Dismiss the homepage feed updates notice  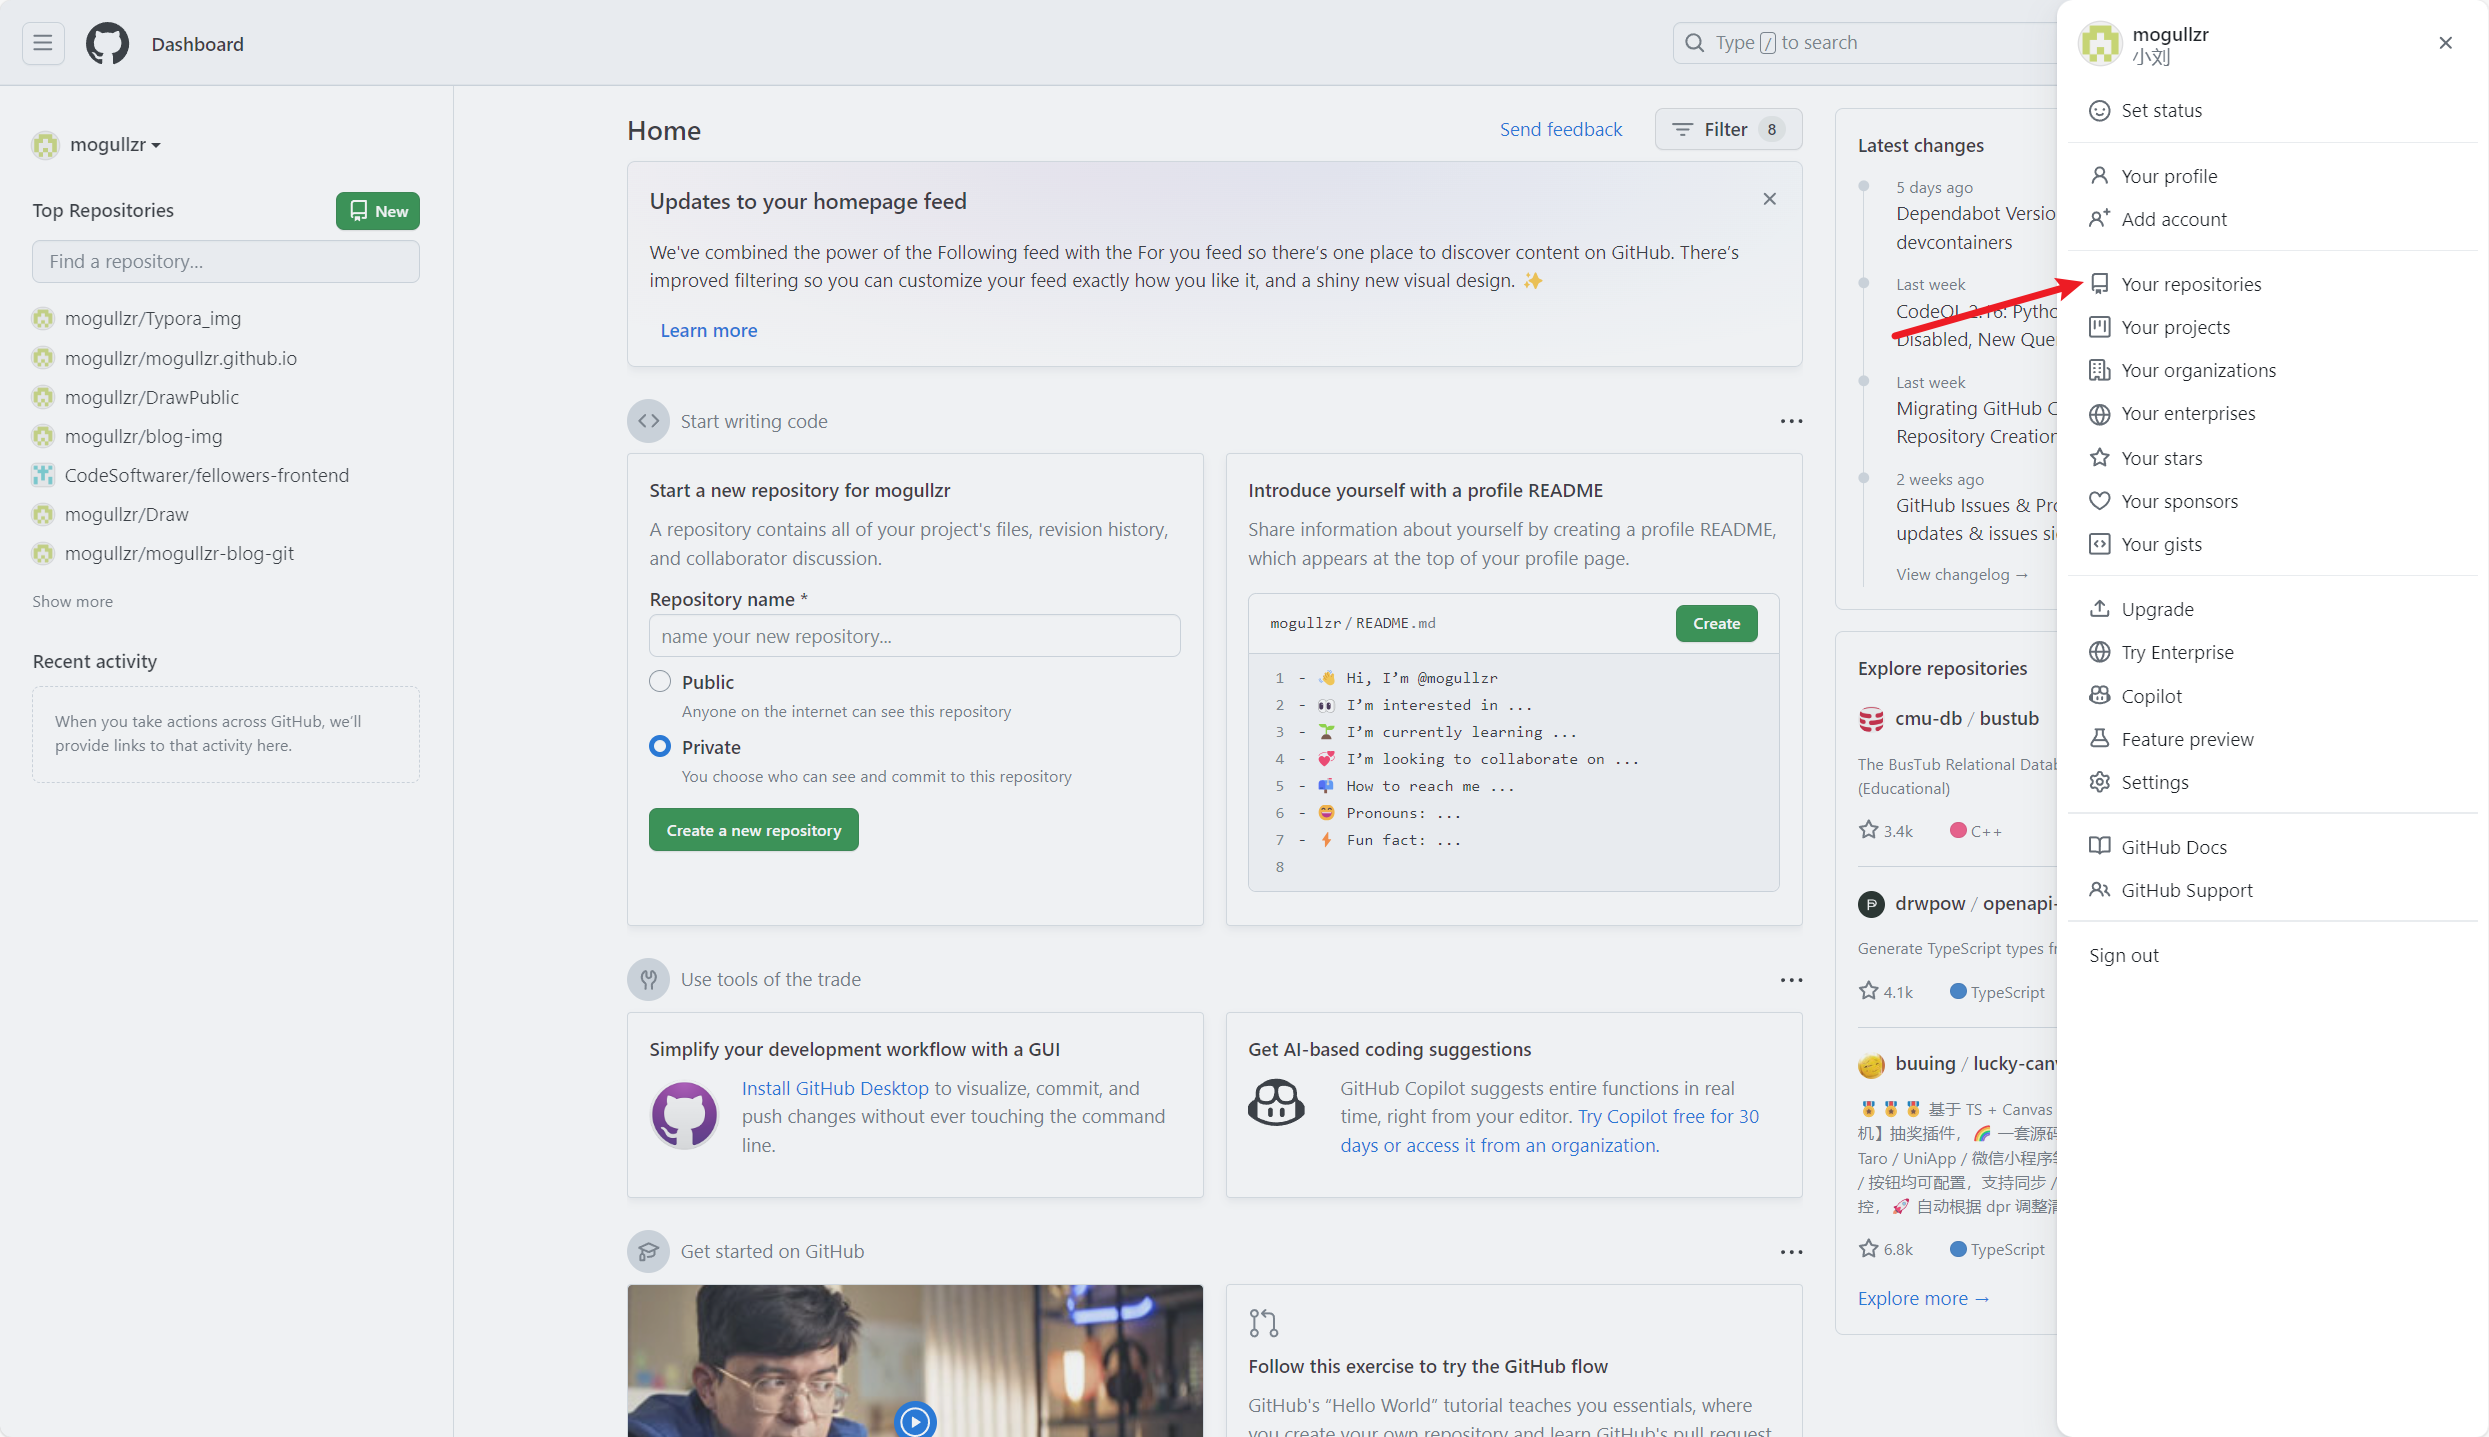[x=1769, y=199]
